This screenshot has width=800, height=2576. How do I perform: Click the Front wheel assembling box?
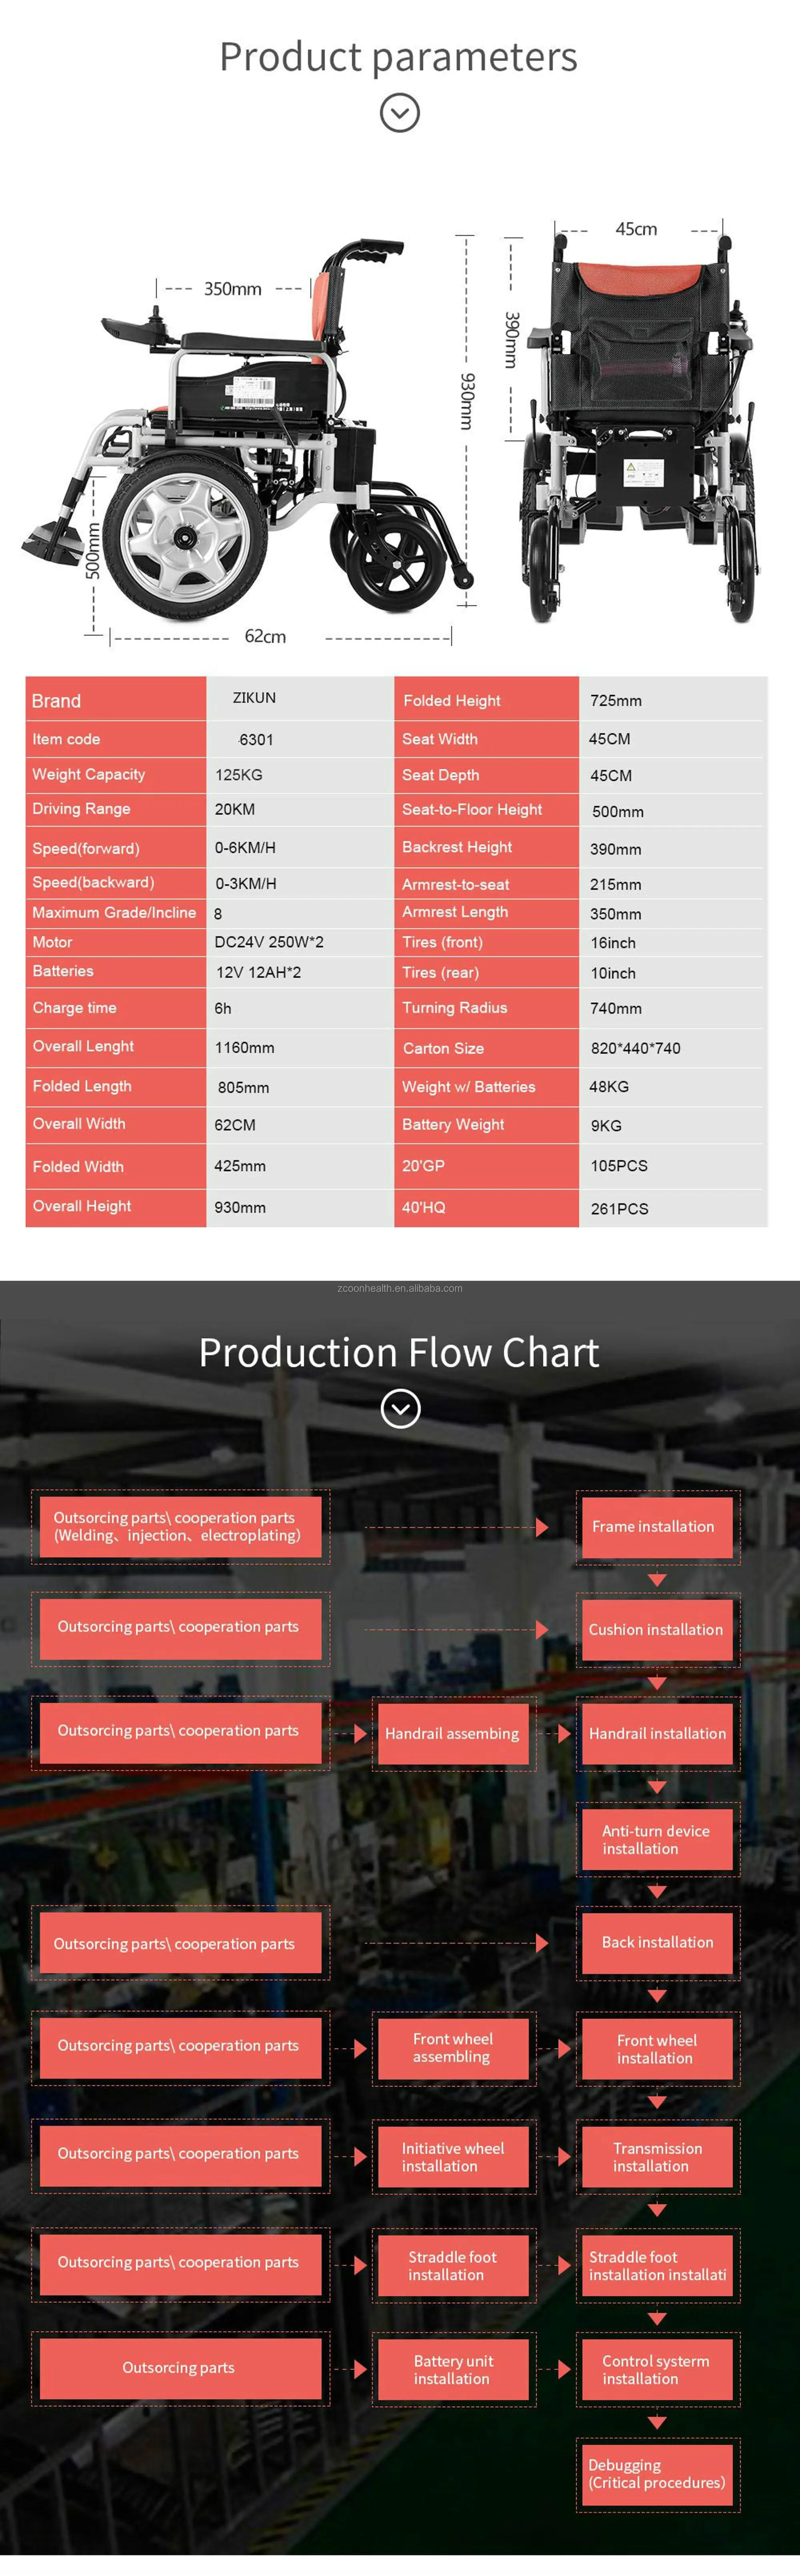pos(453,2048)
